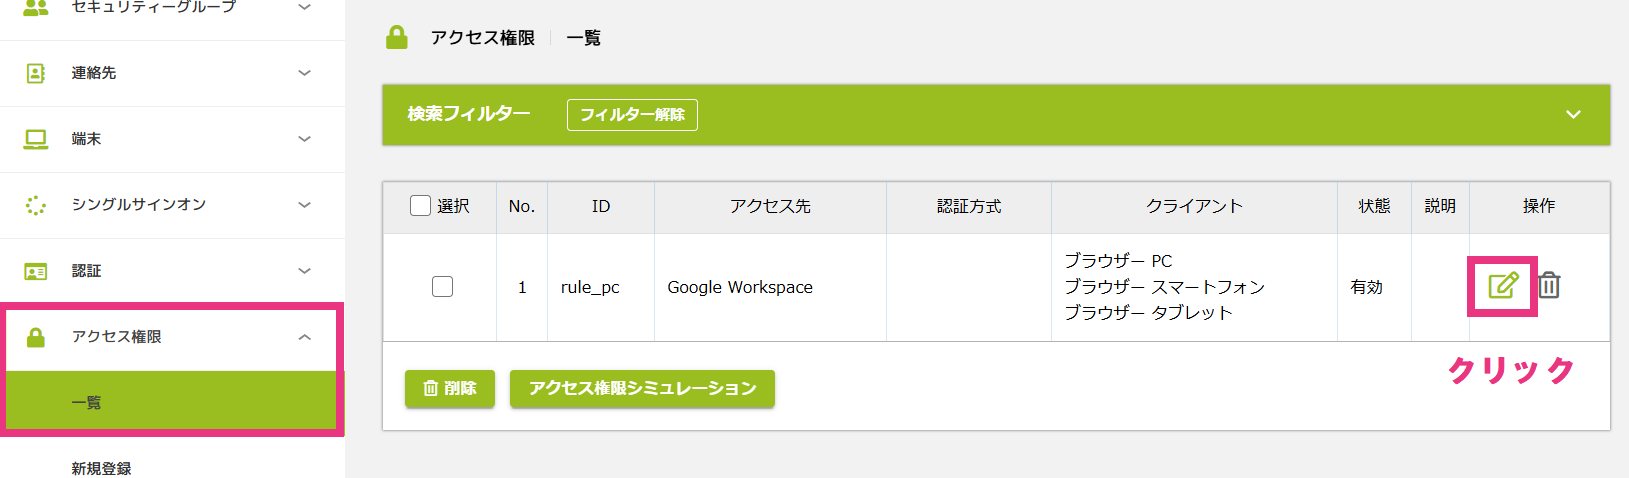Image resolution: width=1629 pixels, height=478 pixels.
Task: Click the green lock icon in page header
Action: point(397,38)
